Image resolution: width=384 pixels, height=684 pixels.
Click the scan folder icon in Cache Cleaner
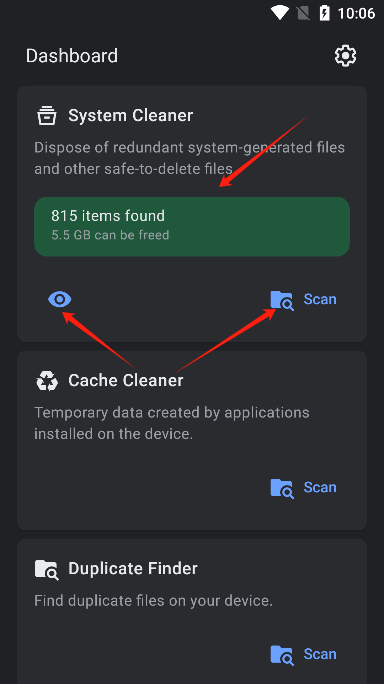282,488
